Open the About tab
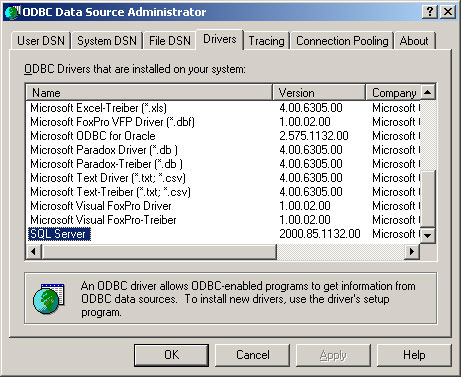 tap(414, 41)
